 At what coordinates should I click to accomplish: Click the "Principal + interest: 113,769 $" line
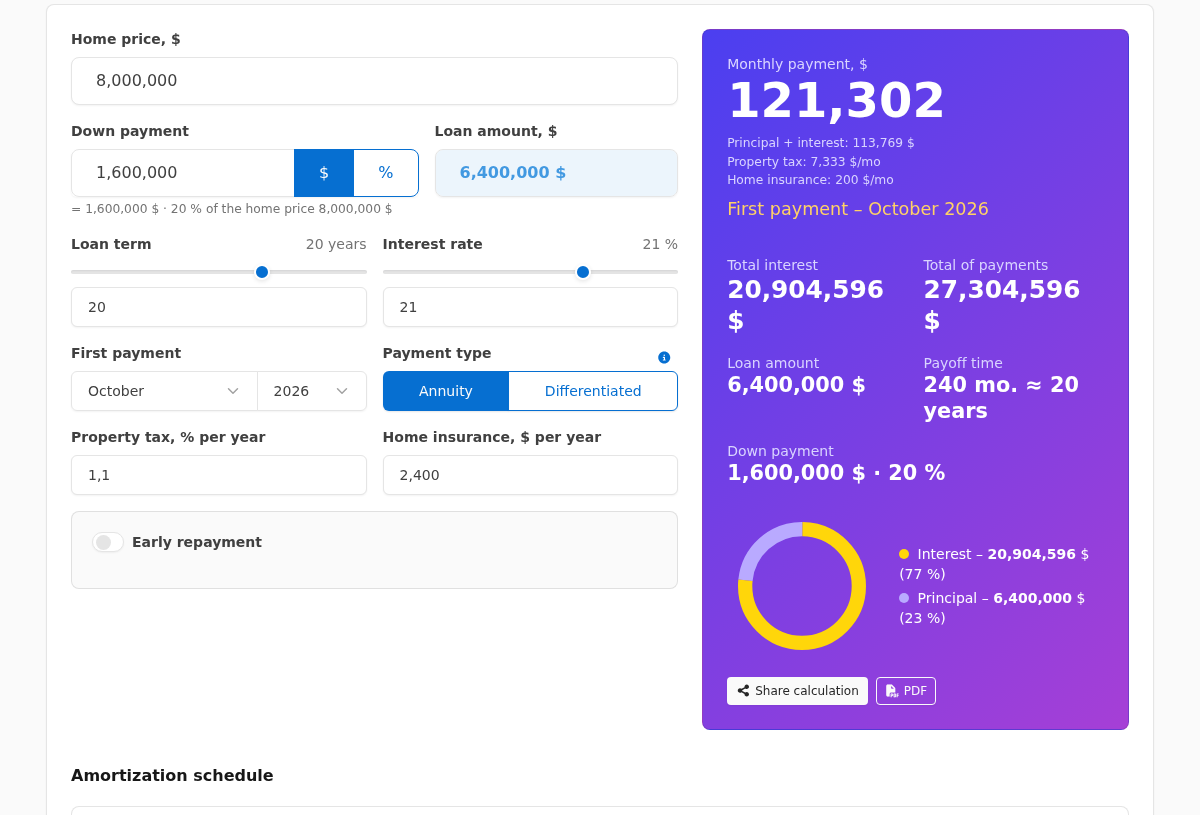pyautogui.click(x=821, y=143)
